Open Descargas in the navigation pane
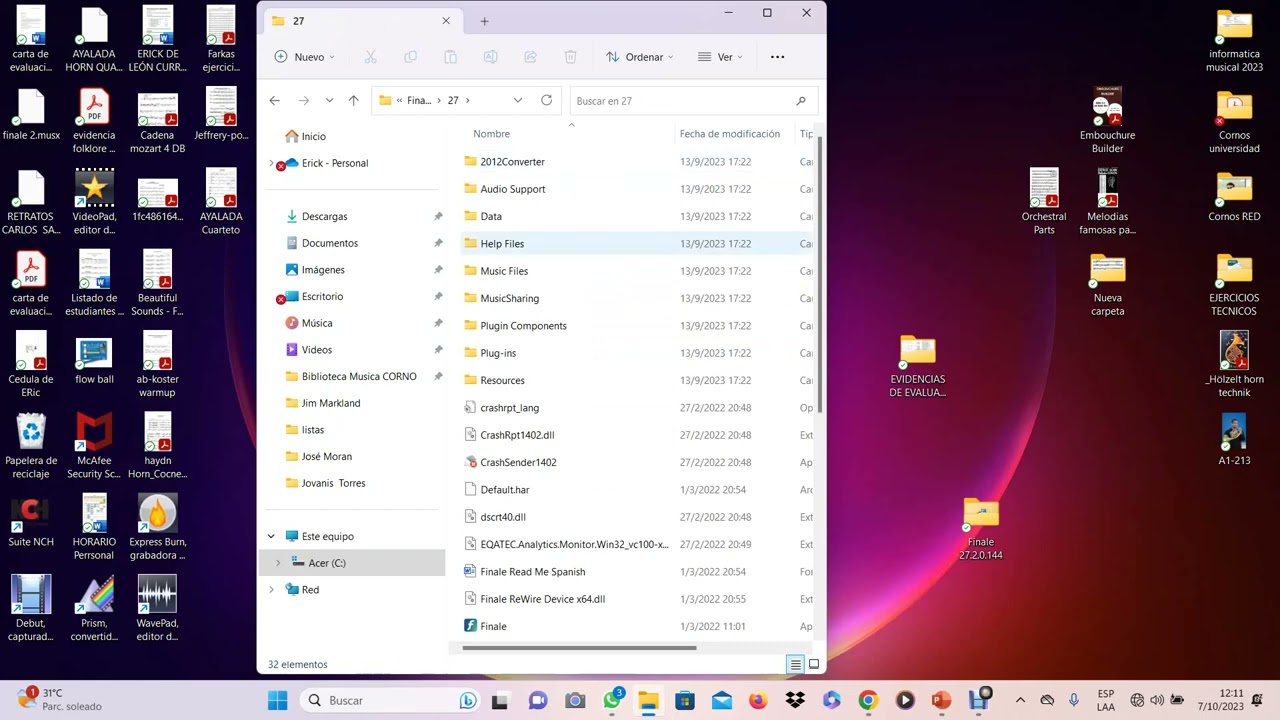The height and width of the screenshot is (720, 1280). pyautogui.click(x=324, y=216)
